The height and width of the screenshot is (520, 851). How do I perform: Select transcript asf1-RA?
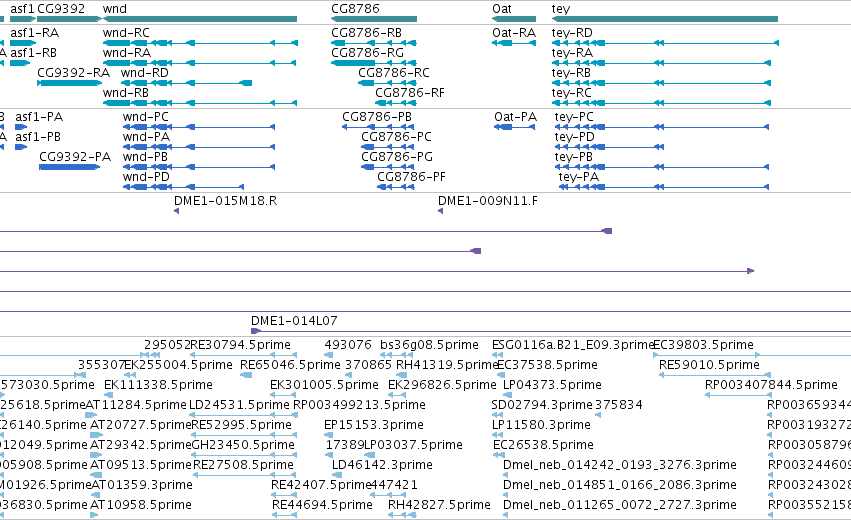34,33
